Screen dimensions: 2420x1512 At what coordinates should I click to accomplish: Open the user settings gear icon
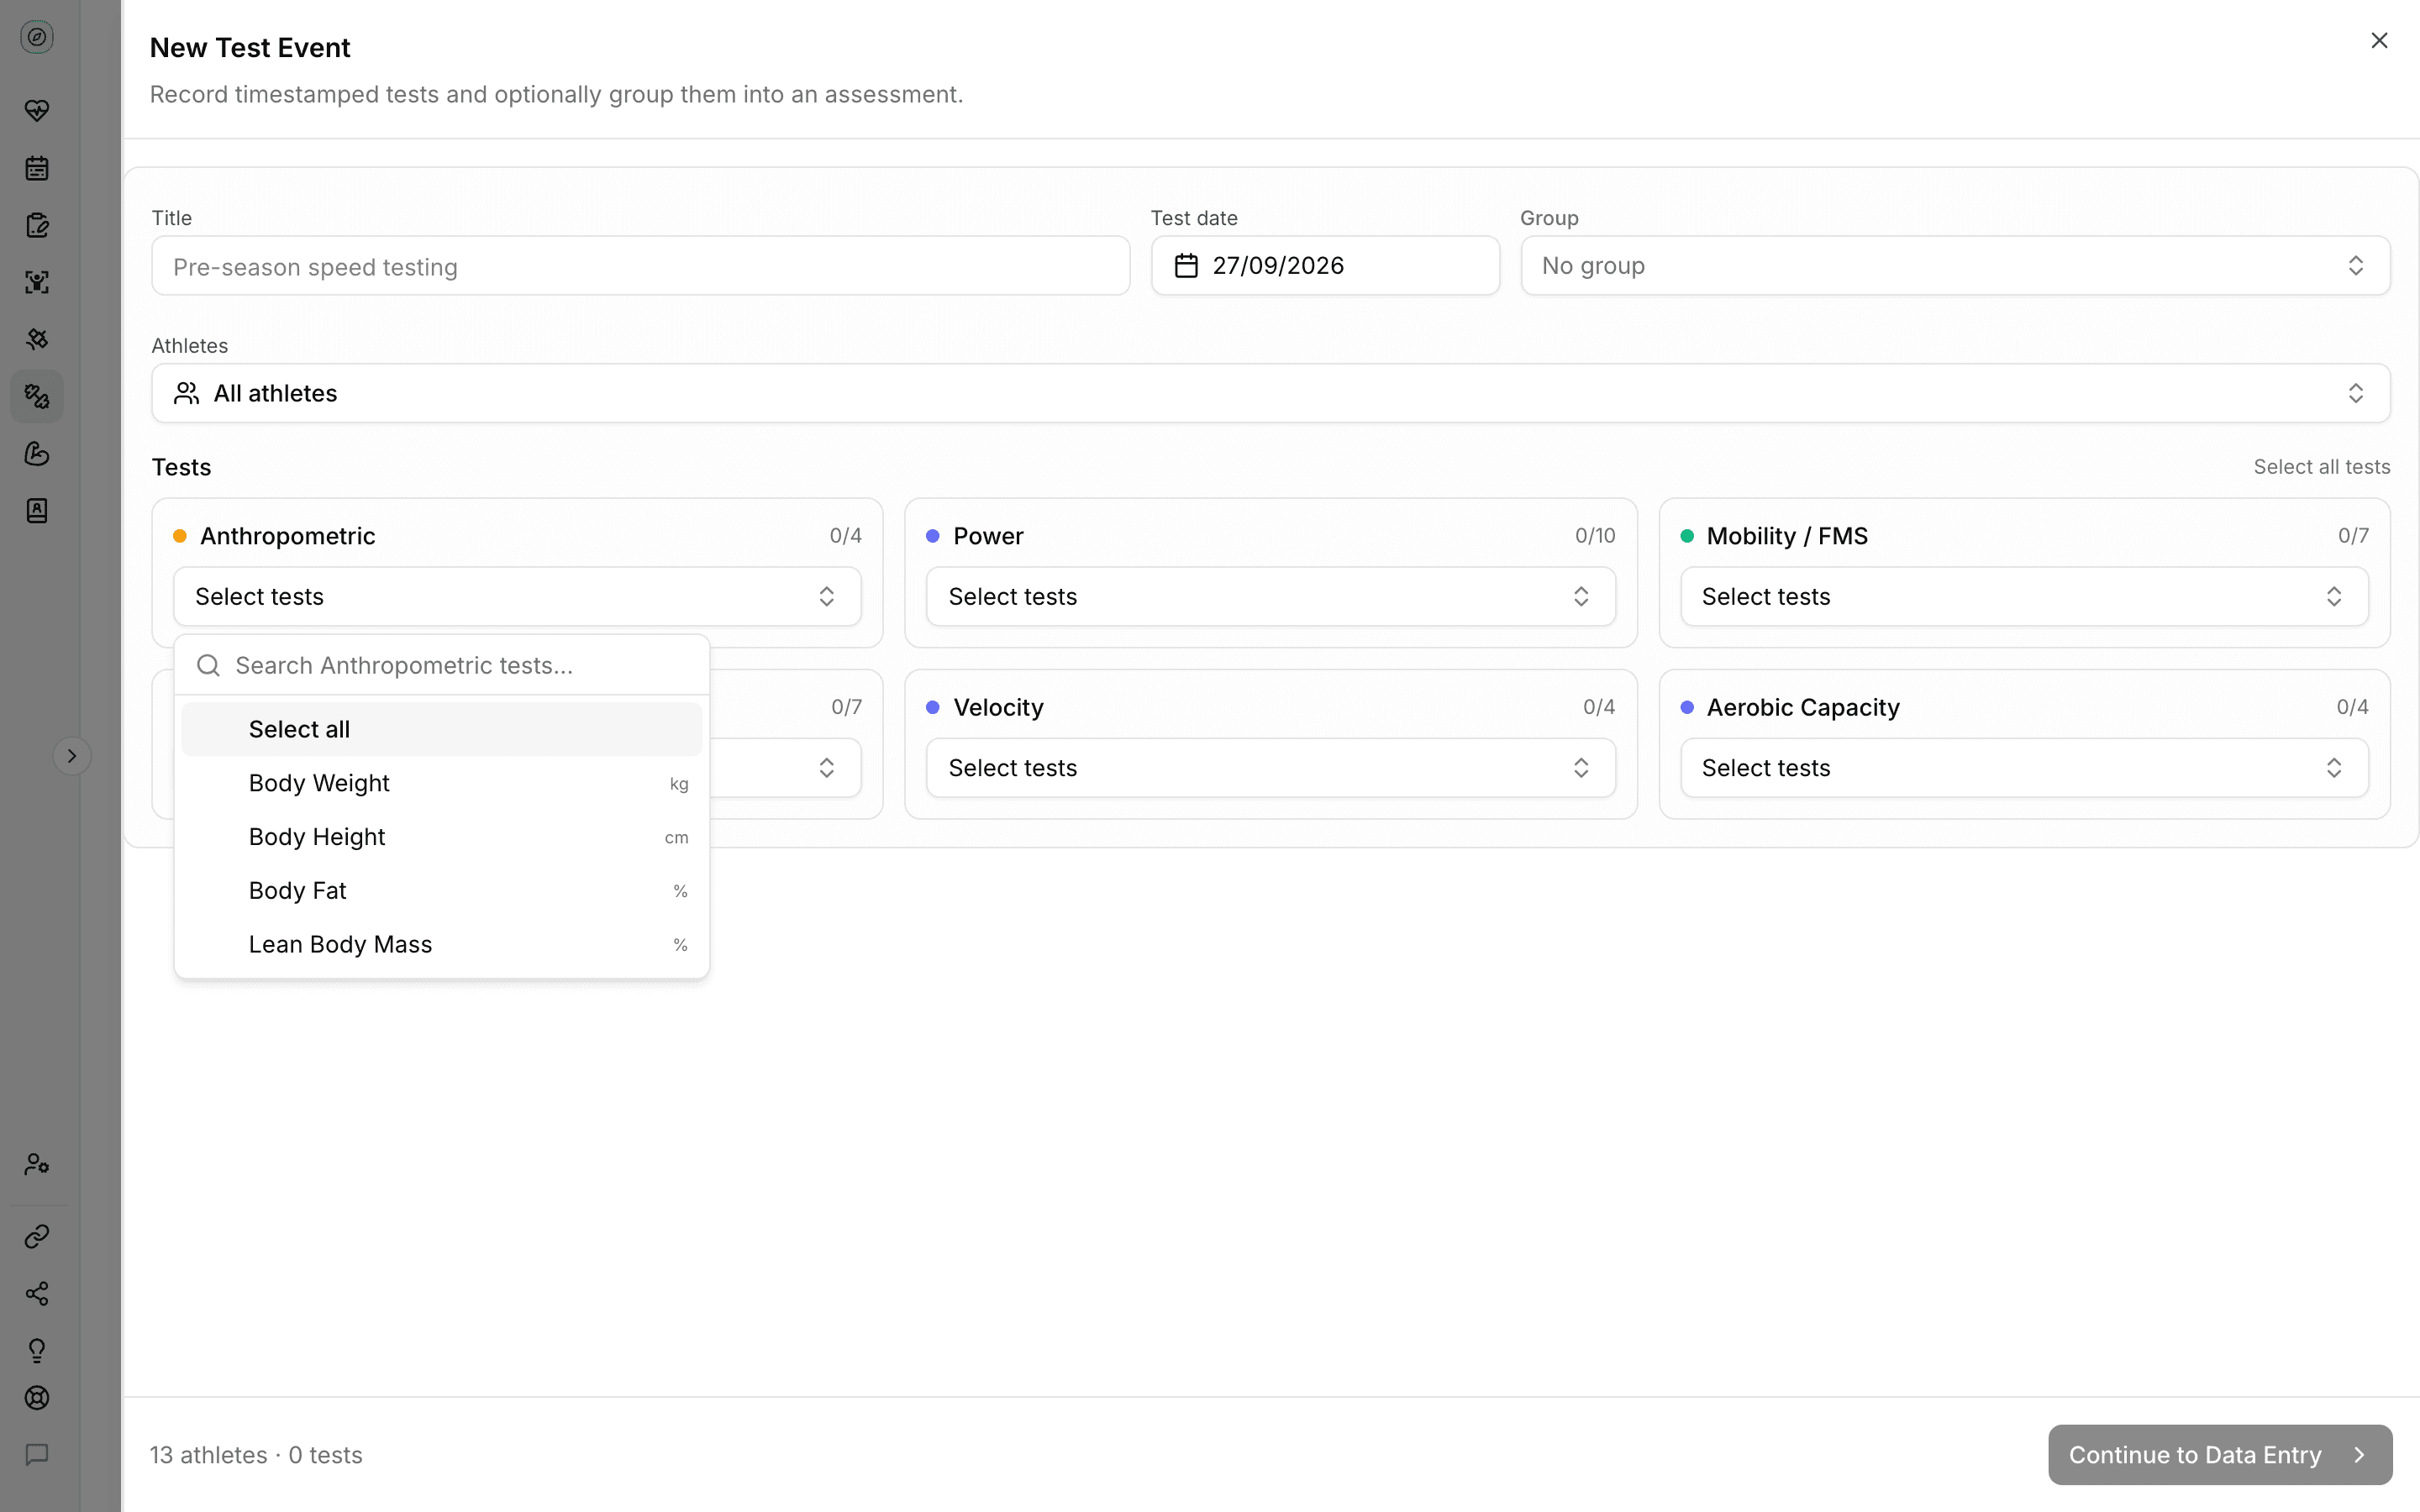pos(37,1164)
